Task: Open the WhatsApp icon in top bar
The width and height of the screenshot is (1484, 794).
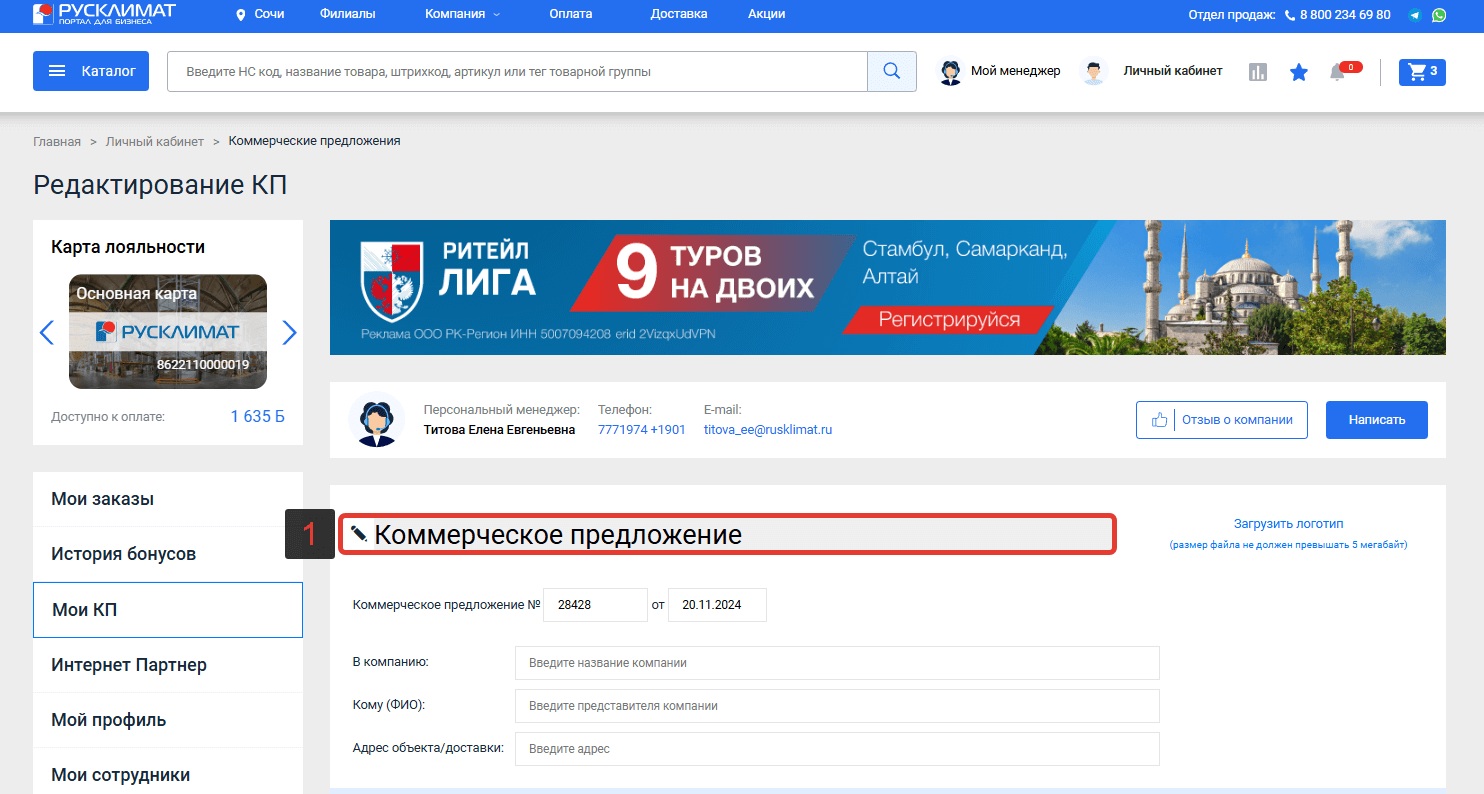Action: pos(1439,15)
